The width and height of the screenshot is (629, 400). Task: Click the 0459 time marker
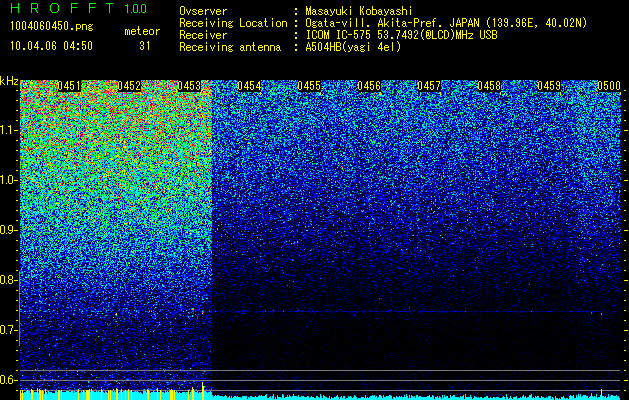coord(549,86)
